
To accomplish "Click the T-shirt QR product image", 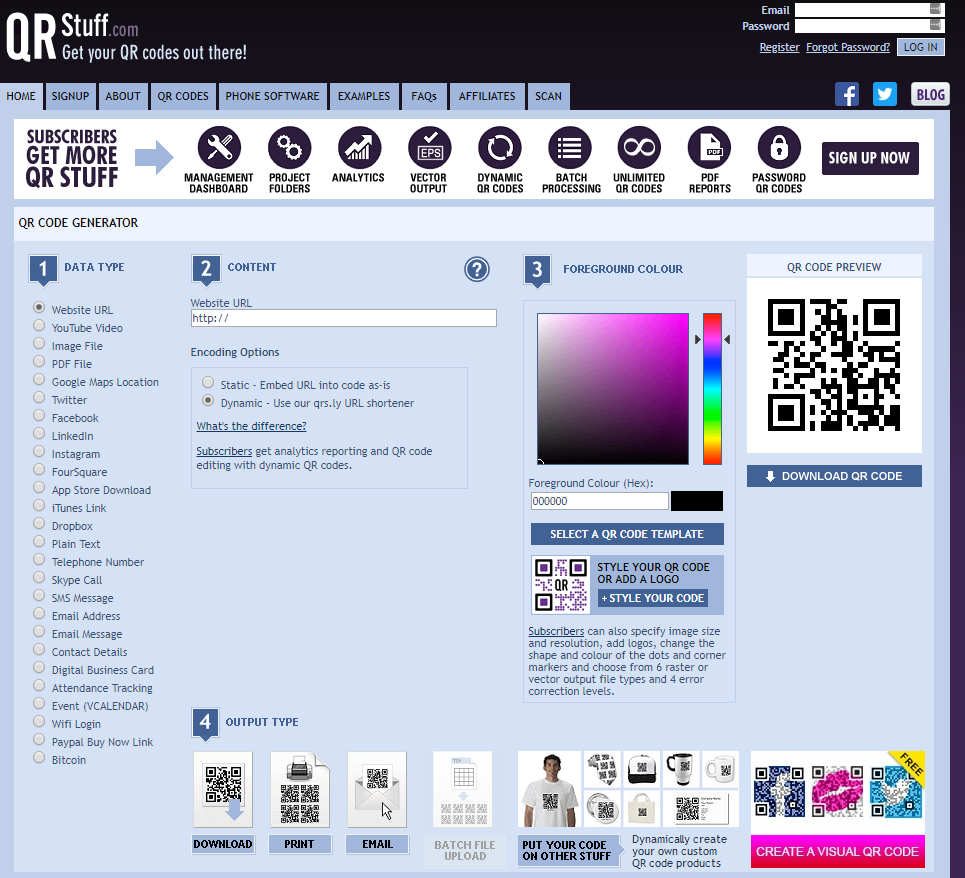I will 550,789.
